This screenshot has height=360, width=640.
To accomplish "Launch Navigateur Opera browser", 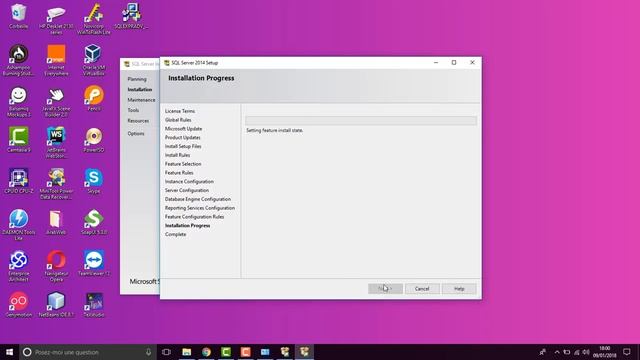I will point(56,266).
